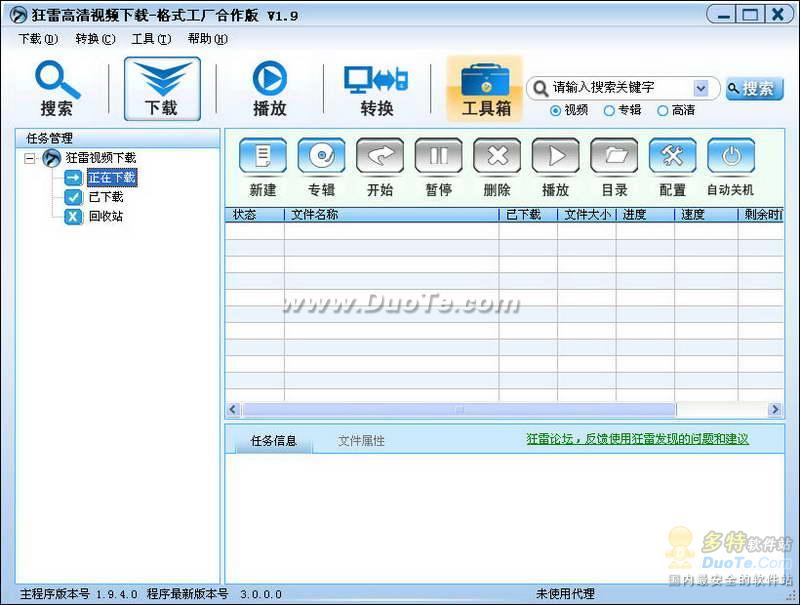Click the 任务管理 panel header
The image size is (800, 605).
[118, 138]
